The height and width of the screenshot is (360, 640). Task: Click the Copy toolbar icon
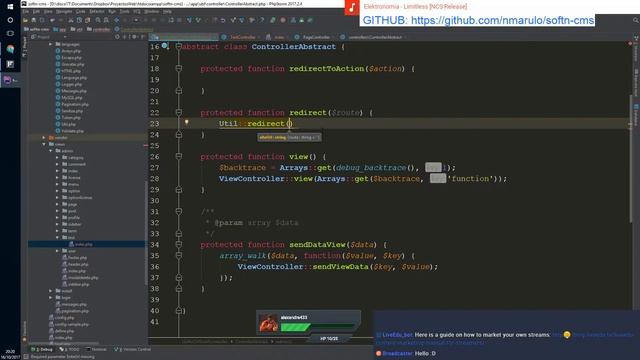tap(79, 20)
